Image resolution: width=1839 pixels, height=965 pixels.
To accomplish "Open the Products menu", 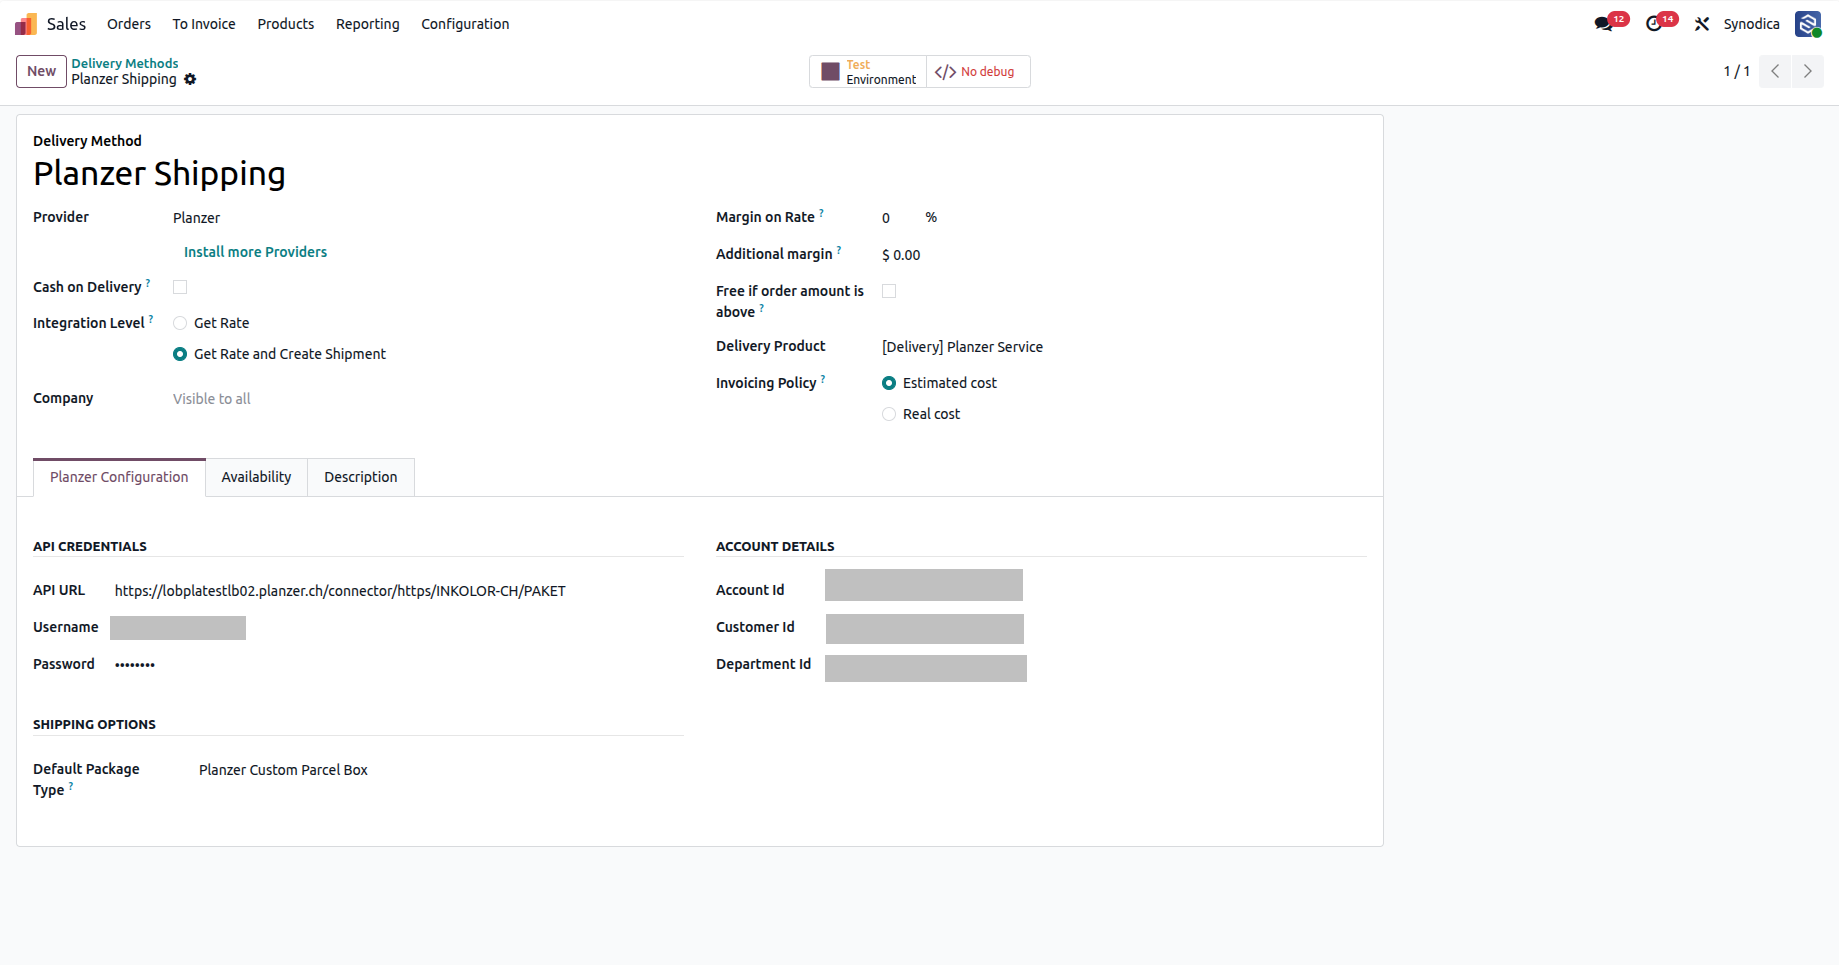I will point(286,24).
